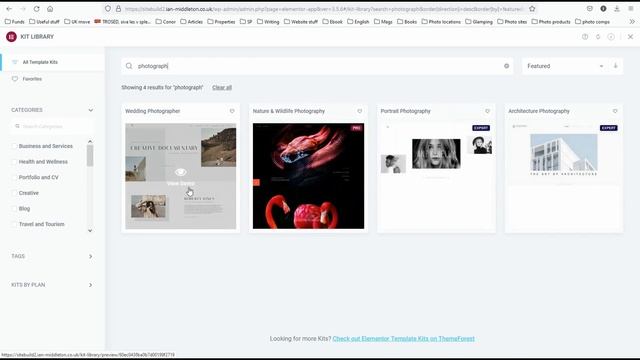
Task: Toggle sort direction arrow next to Featured
Action: click(x=616, y=66)
